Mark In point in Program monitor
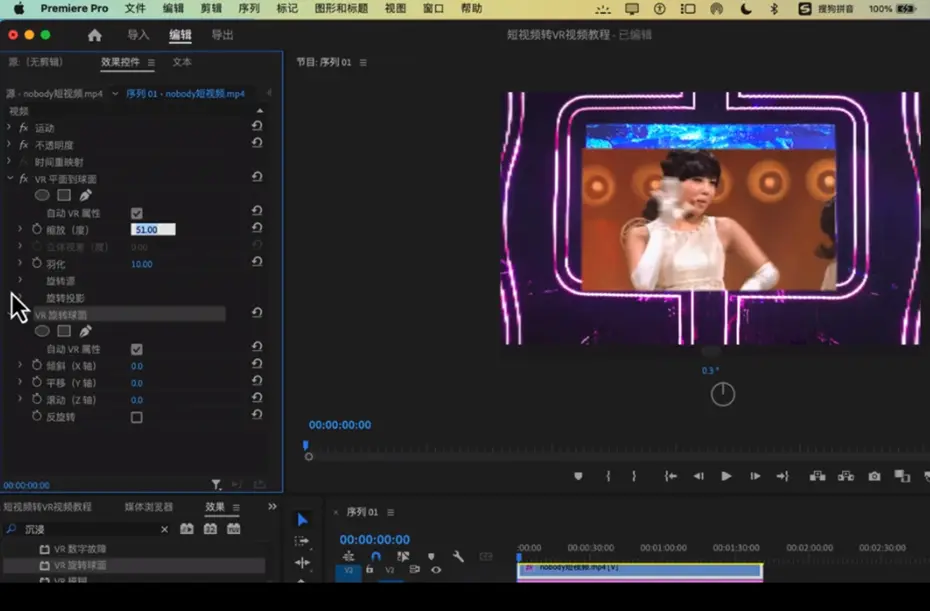This screenshot has height=611, width=930. (608, 476)
